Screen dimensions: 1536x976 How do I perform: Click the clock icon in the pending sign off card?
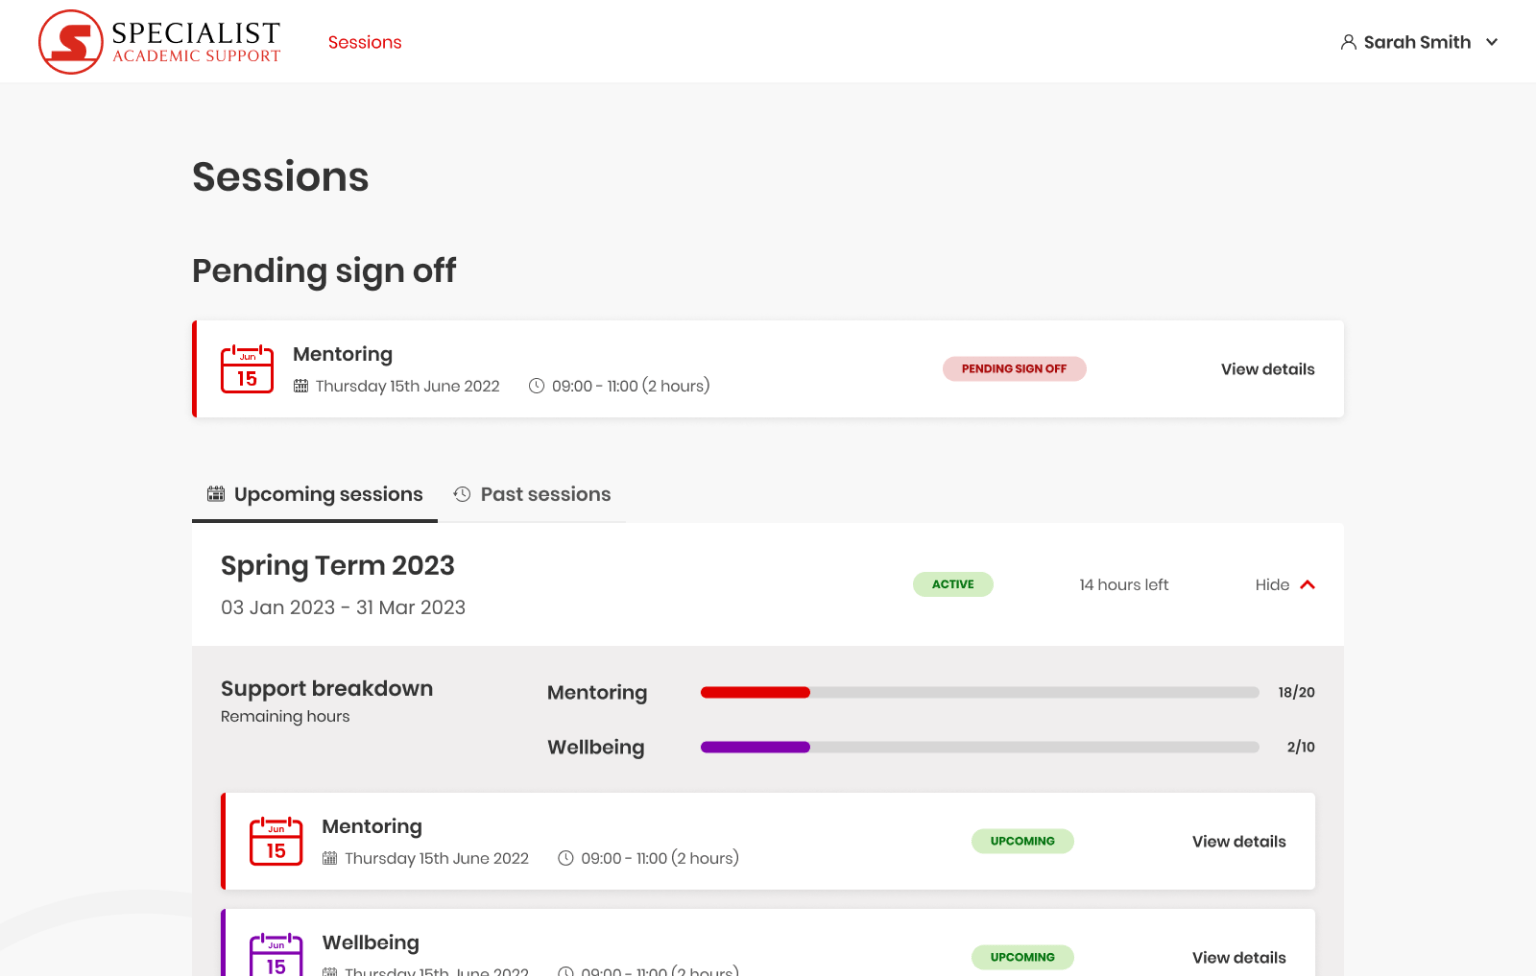(x=537, y=386)
